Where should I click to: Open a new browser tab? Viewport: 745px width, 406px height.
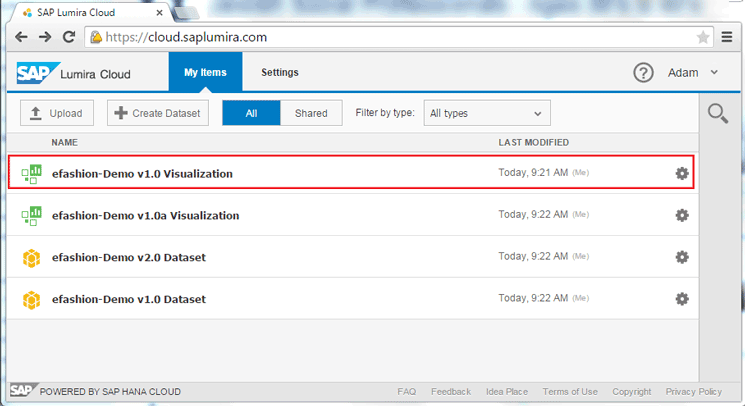click(186, 14)
